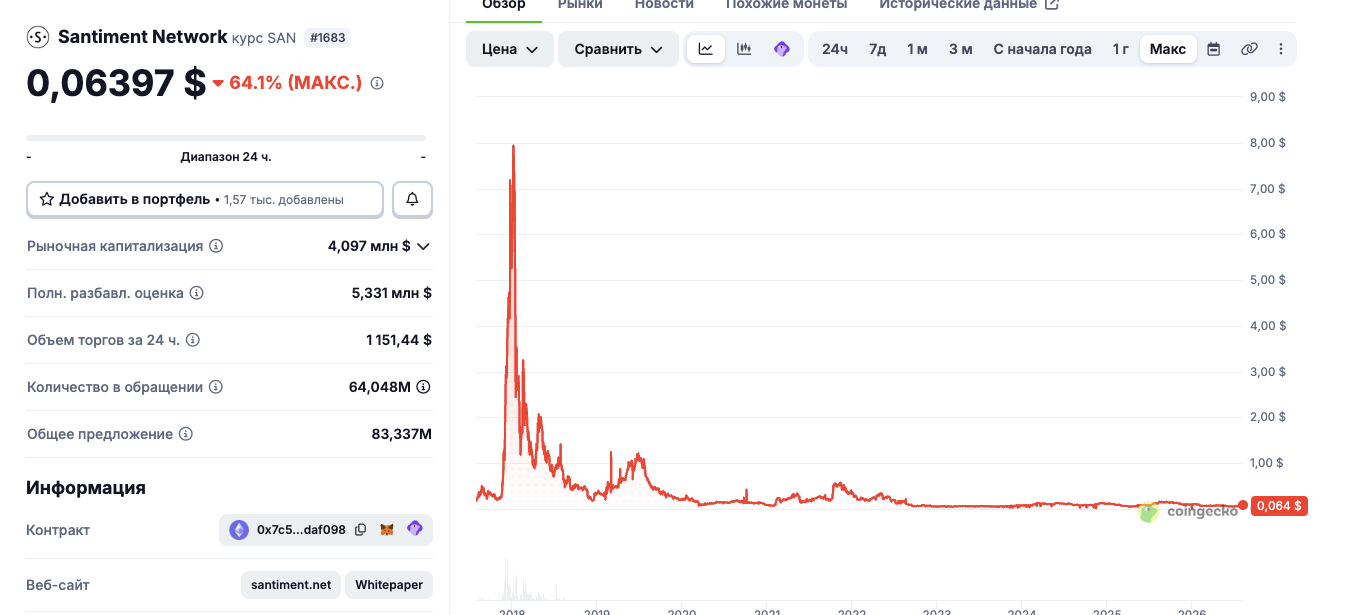Click the red 0,064 $ price label
This screenshot has height=615, width=1362.
click(x=1279, y=506)
